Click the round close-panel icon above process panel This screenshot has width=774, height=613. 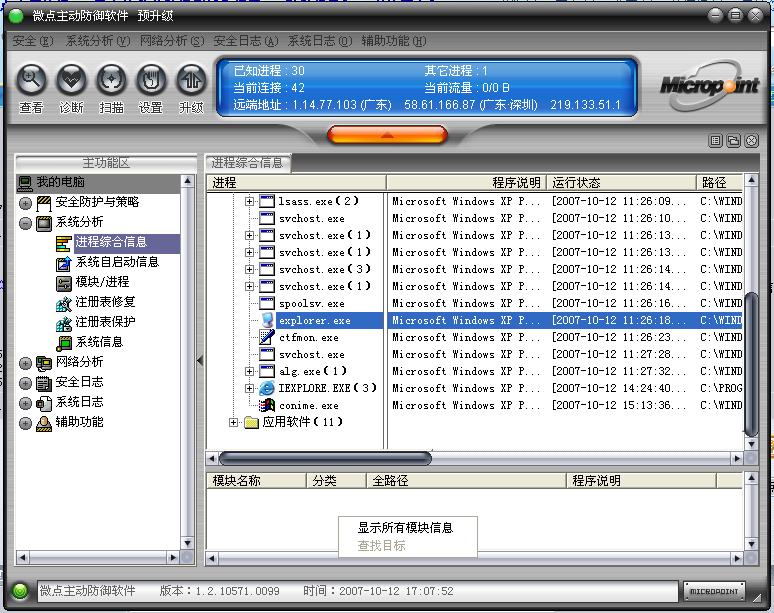coord(751,141)
